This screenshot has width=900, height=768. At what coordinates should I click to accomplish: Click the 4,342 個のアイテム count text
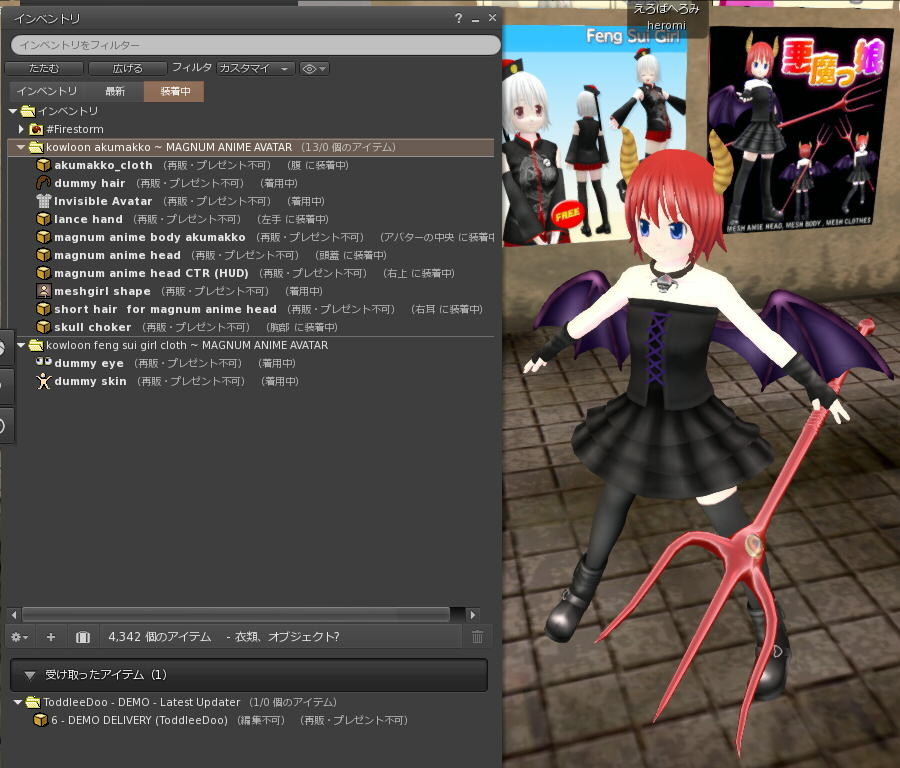tap(160, 637)
